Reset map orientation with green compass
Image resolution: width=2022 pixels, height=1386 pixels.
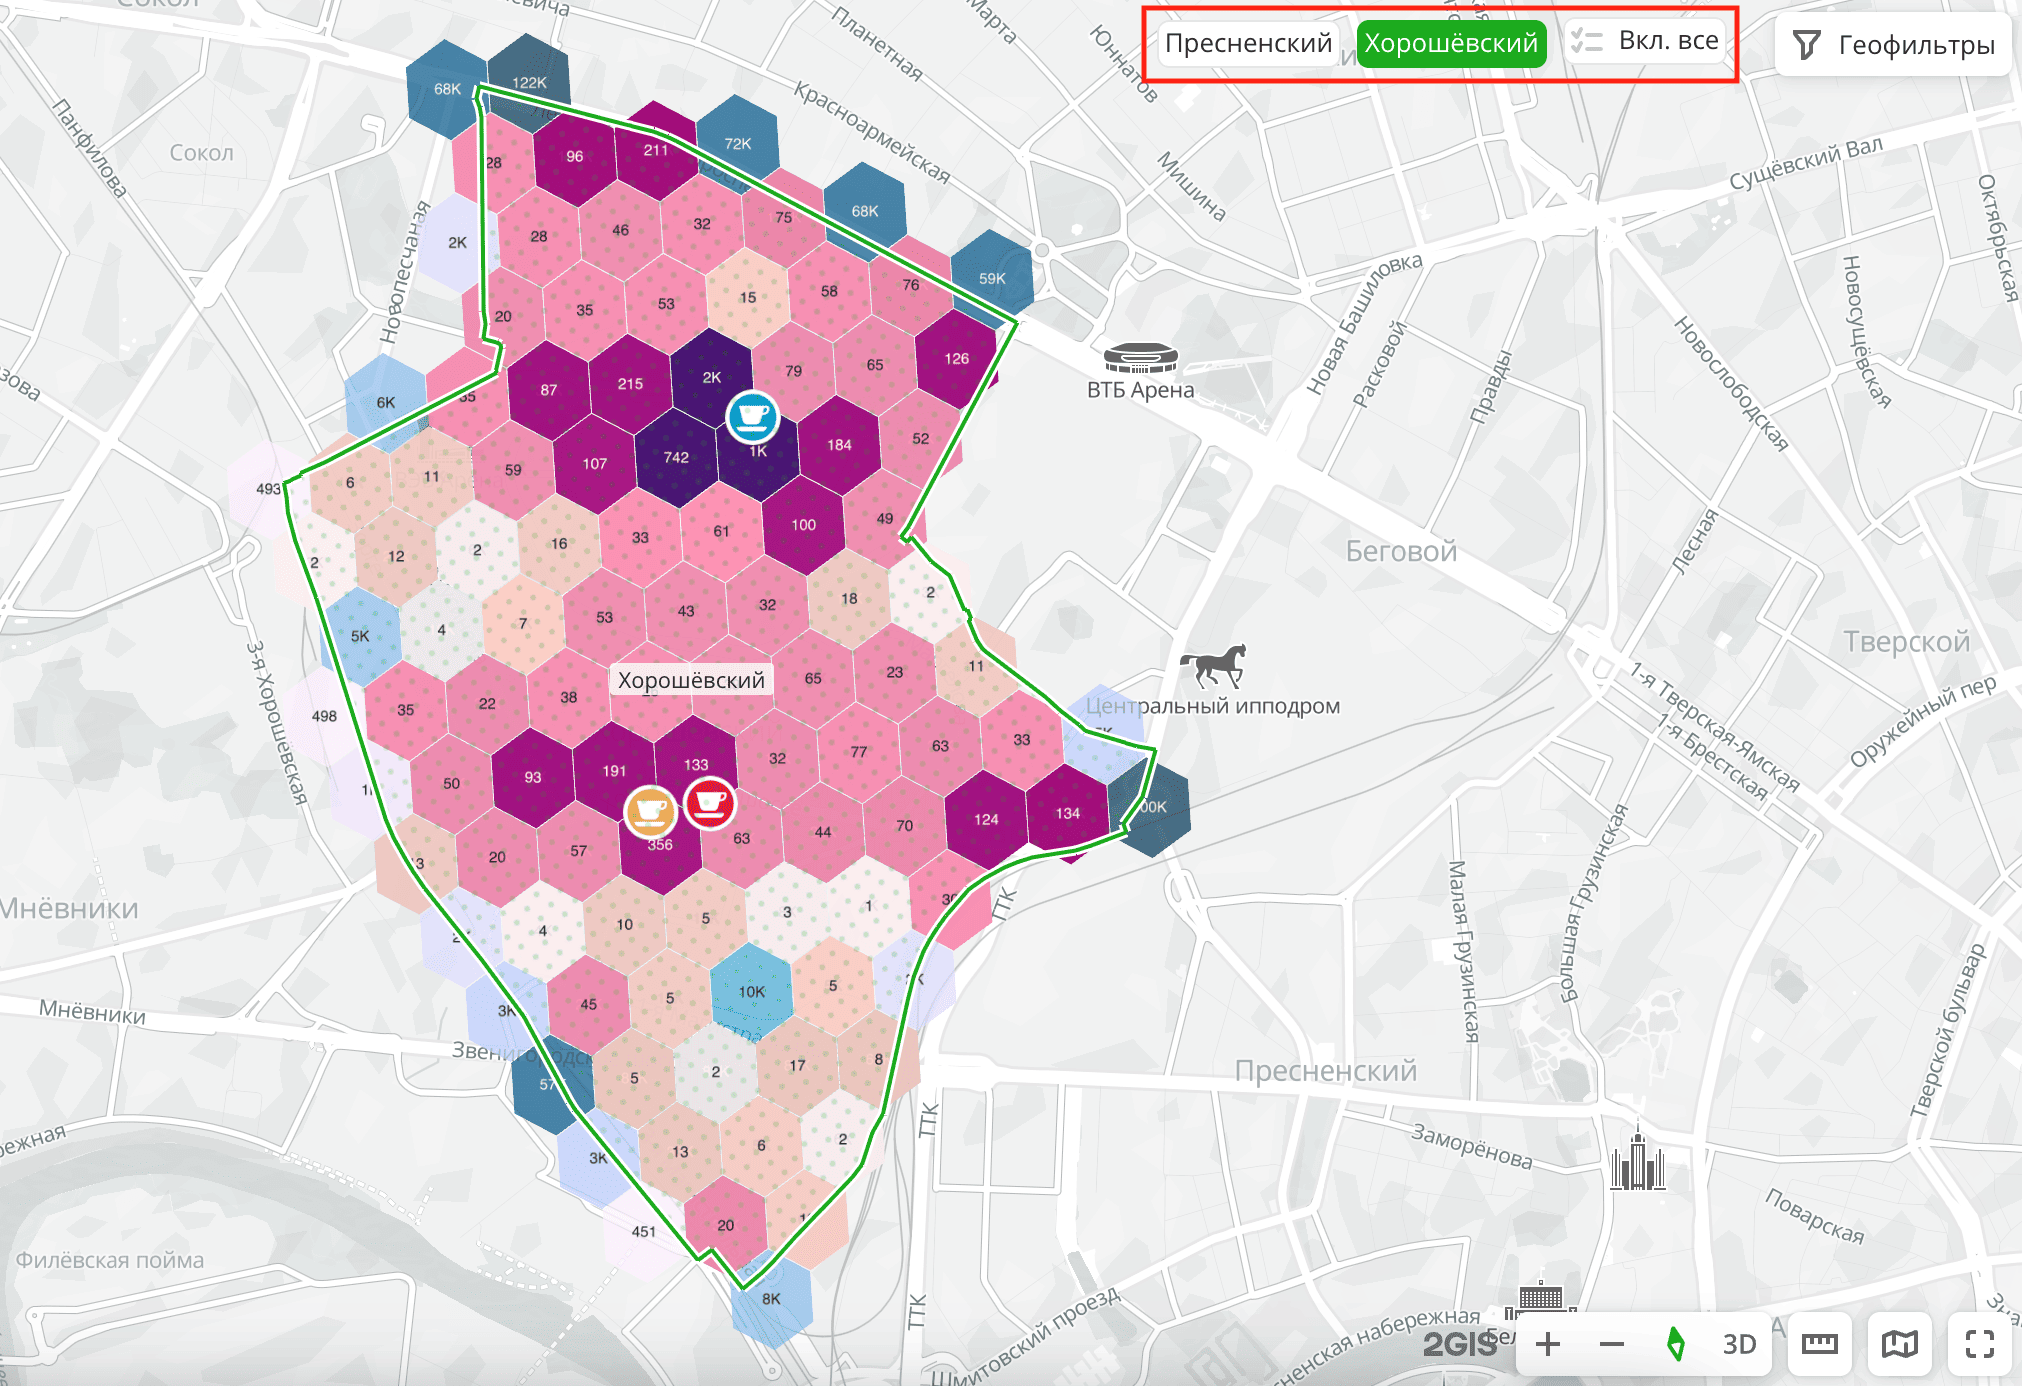(1675, 1343)
